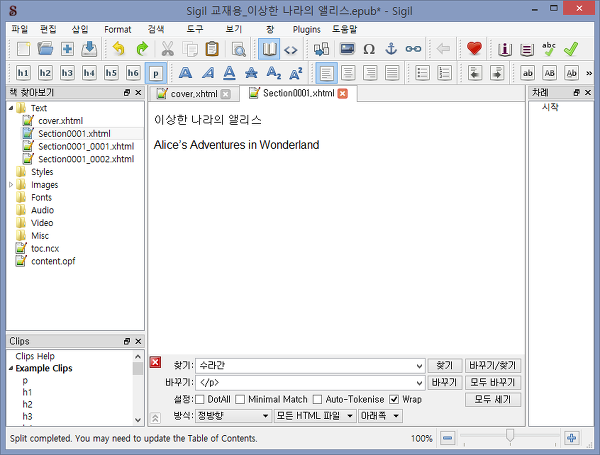Collapse the Text folder tree
This screenshot has width=600, height=455.
[11, 108]
